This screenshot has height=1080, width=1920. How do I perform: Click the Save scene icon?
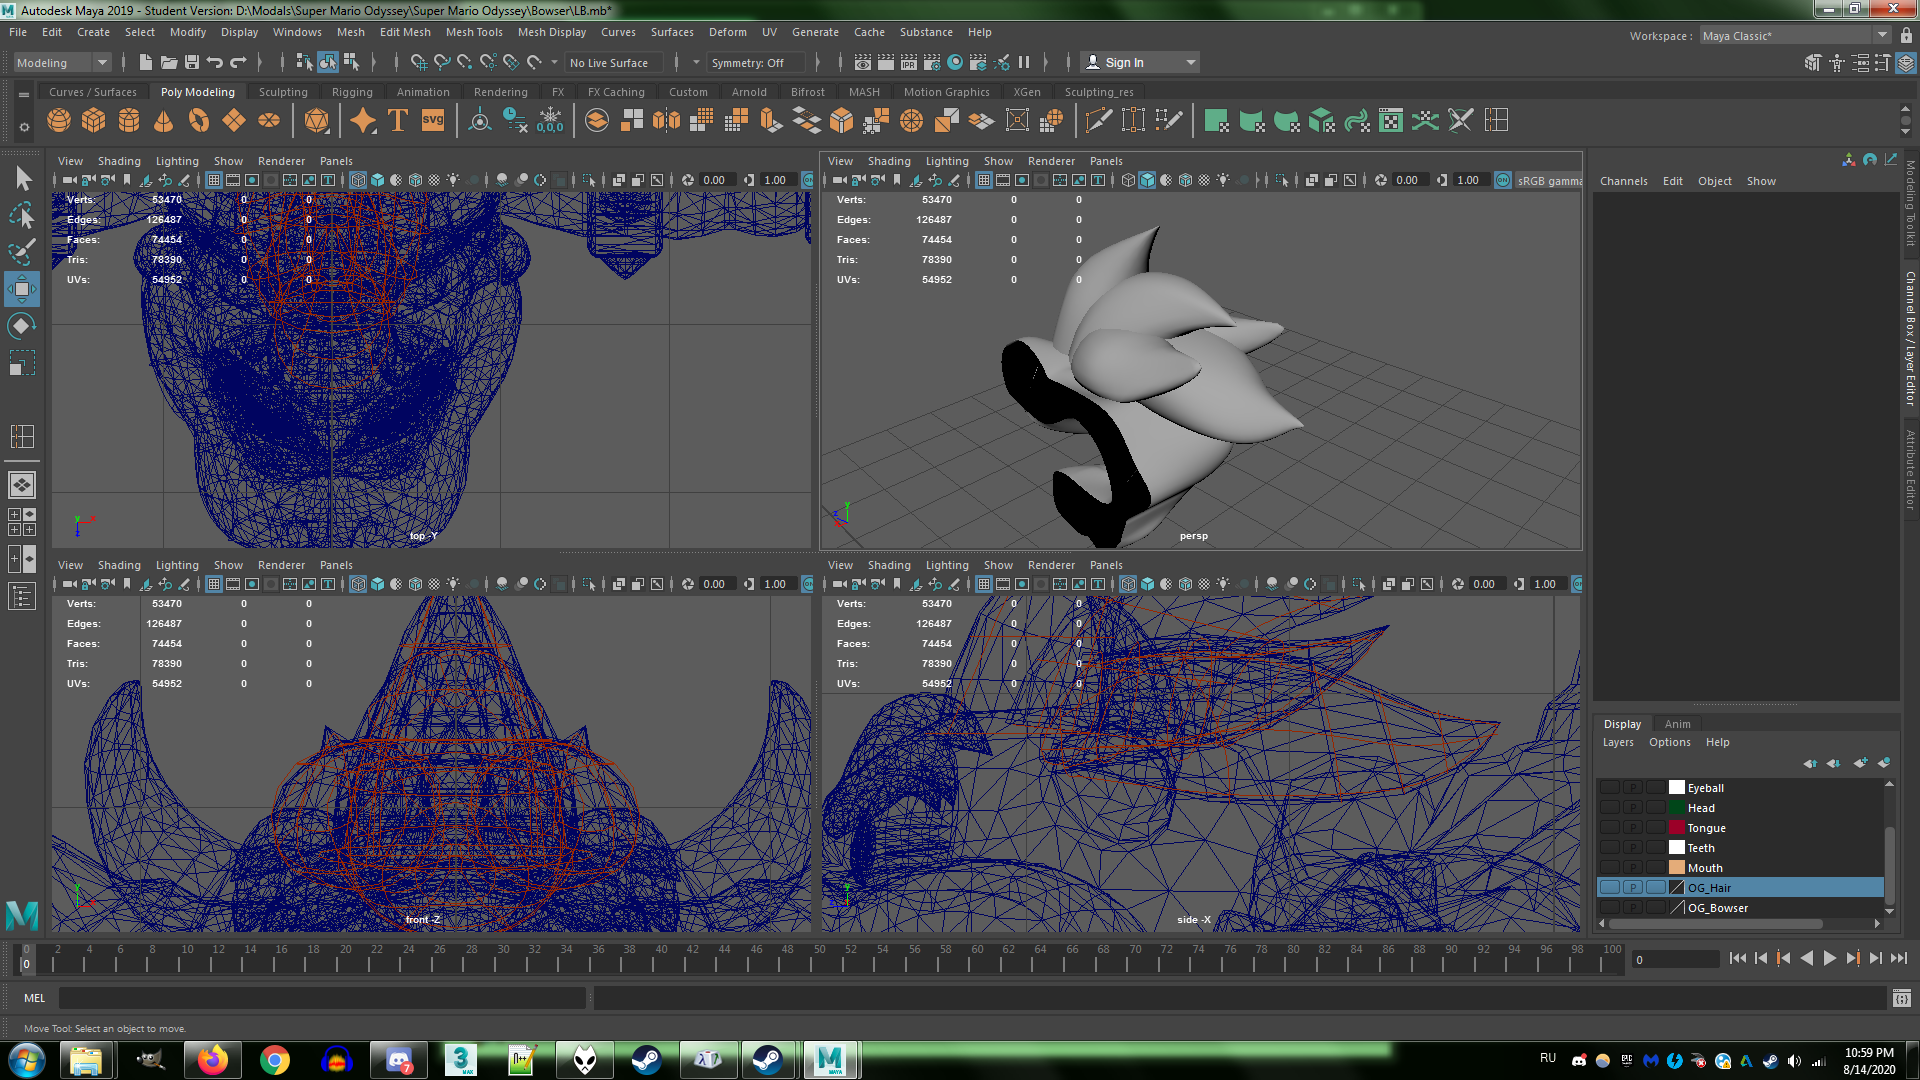click(x=192, y=62)
